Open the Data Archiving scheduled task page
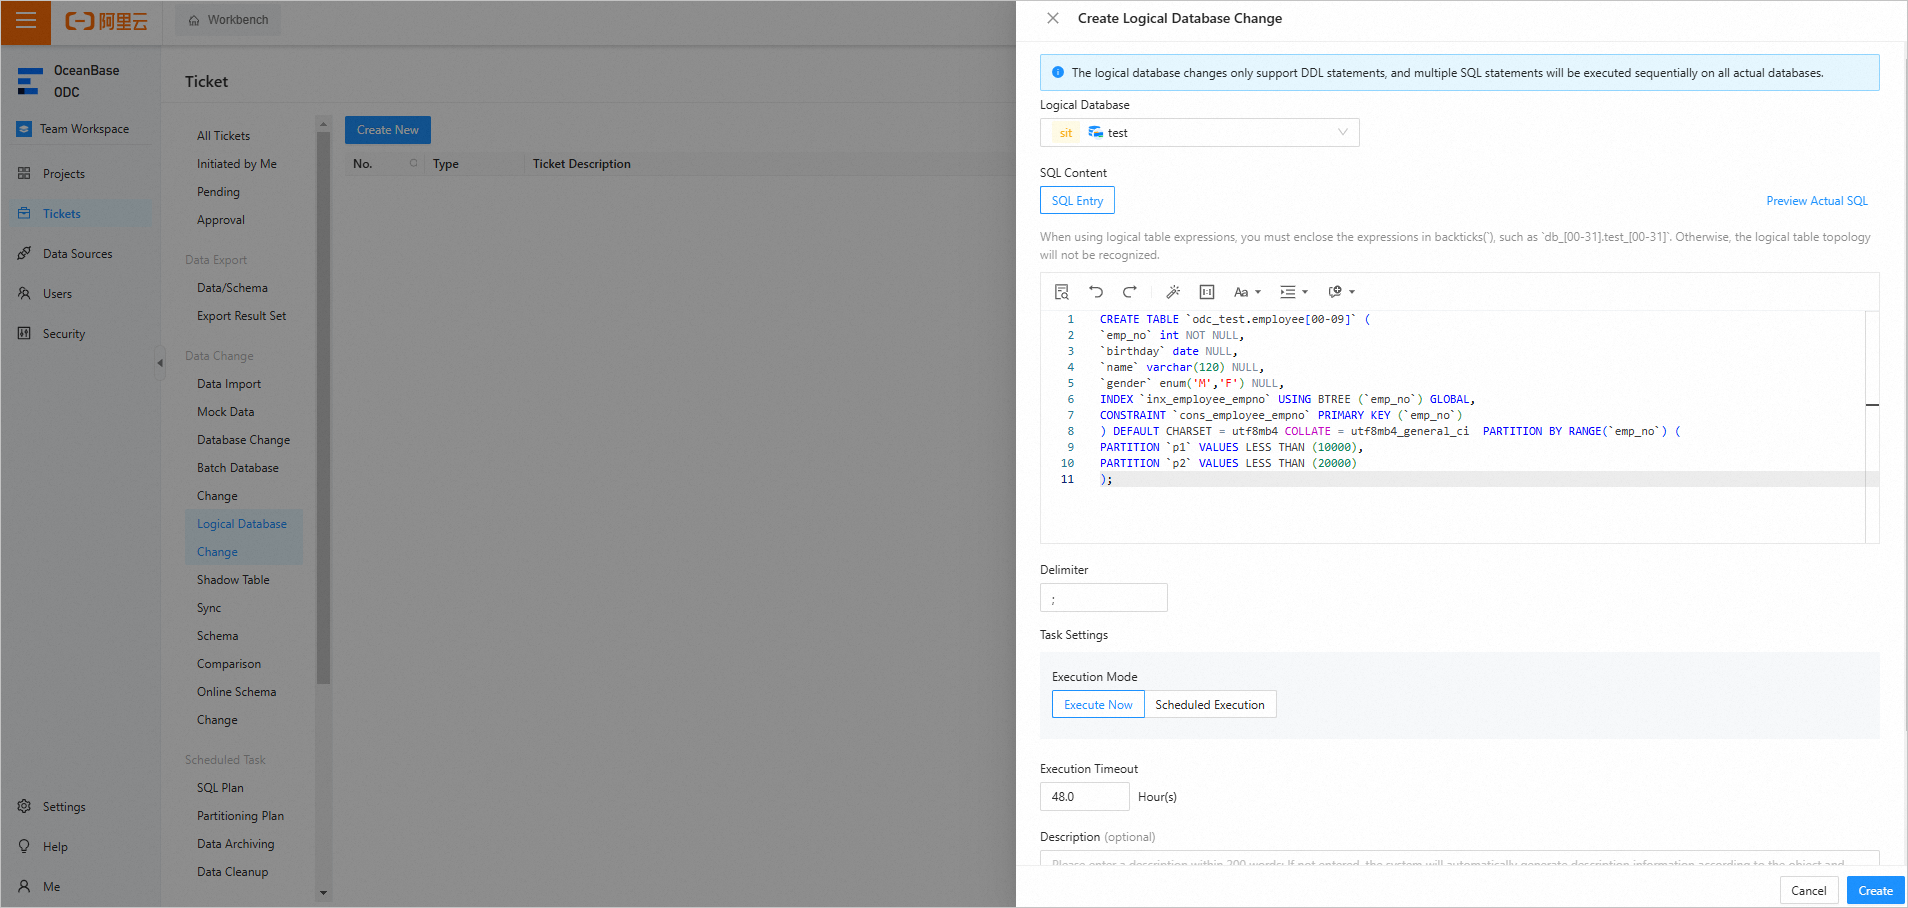Image resolution: width=1908 pixels, height=908 pixels. (235, 843)
